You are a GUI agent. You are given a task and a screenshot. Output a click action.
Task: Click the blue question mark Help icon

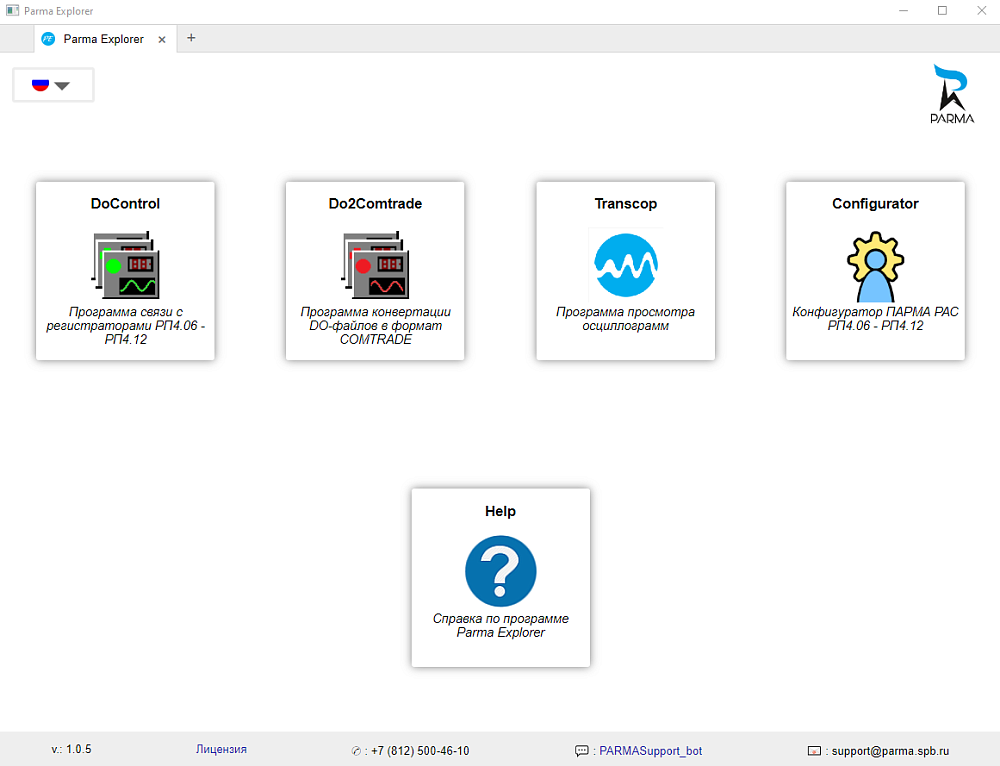tap(501, 571)
